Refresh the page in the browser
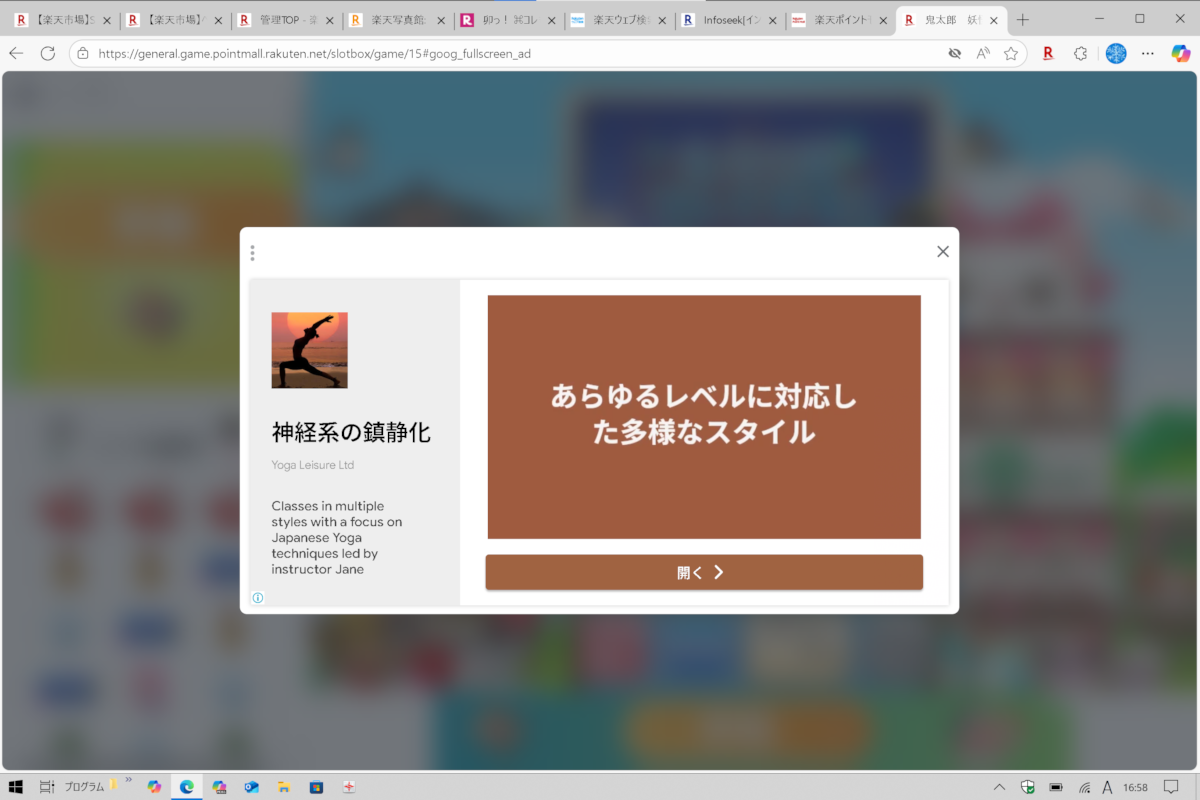This screenshot has height=800, width=1200. tap(48, 54)
